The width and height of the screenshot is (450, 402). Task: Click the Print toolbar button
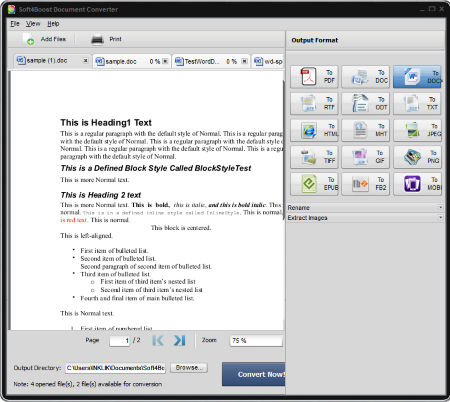106,40
